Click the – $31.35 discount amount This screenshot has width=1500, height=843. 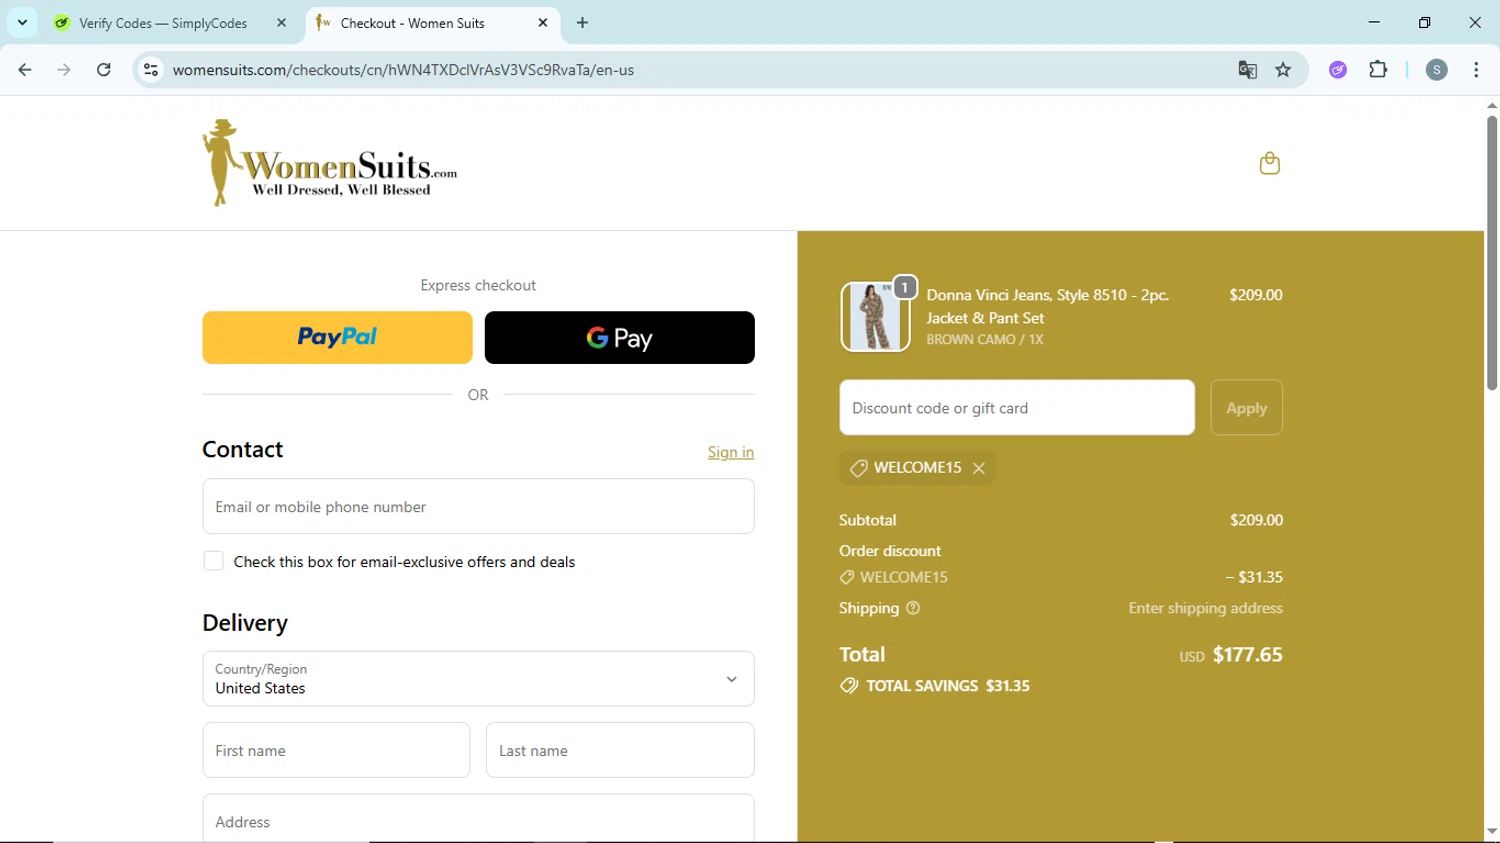(1254, 577)
